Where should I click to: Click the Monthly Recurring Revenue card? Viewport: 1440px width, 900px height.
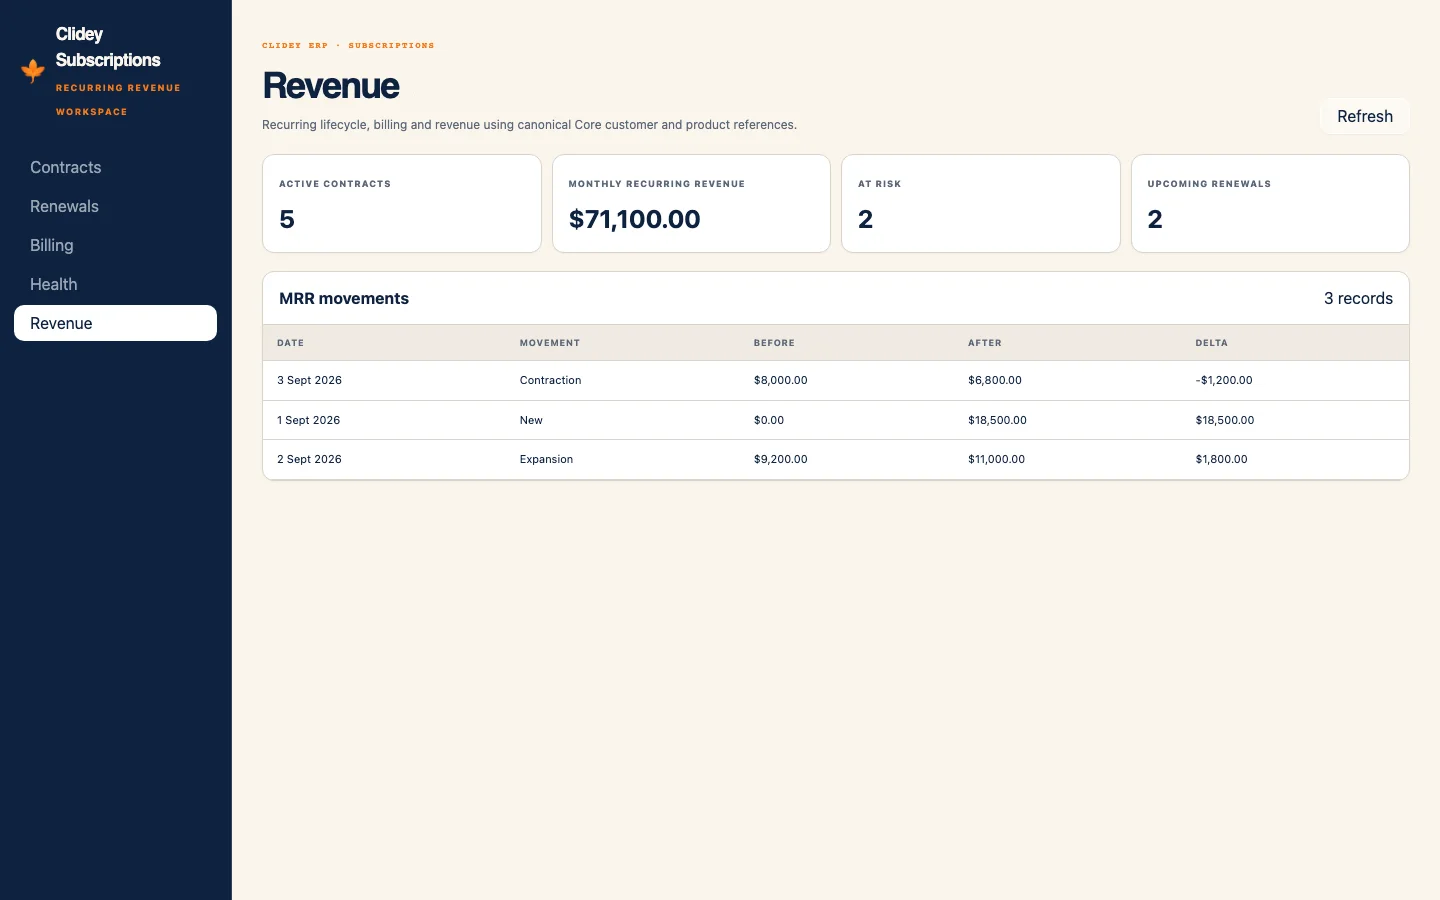coord(691,203)
